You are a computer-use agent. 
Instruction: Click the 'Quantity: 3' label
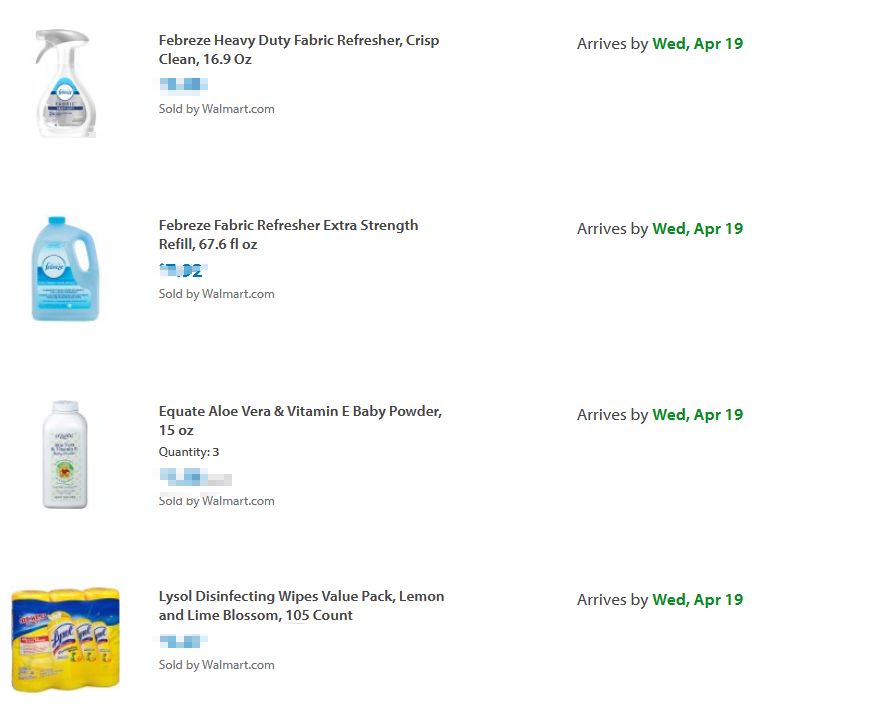click(x=189, y=452)
